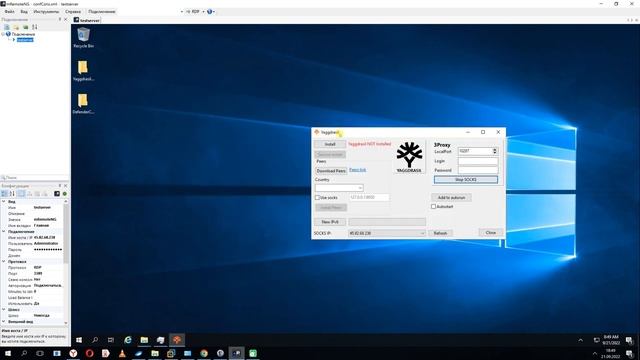Viewport: 640px width, 360px height.
Task: Collapse the Внешний вид section in Конфигурация
Action: 4,321
